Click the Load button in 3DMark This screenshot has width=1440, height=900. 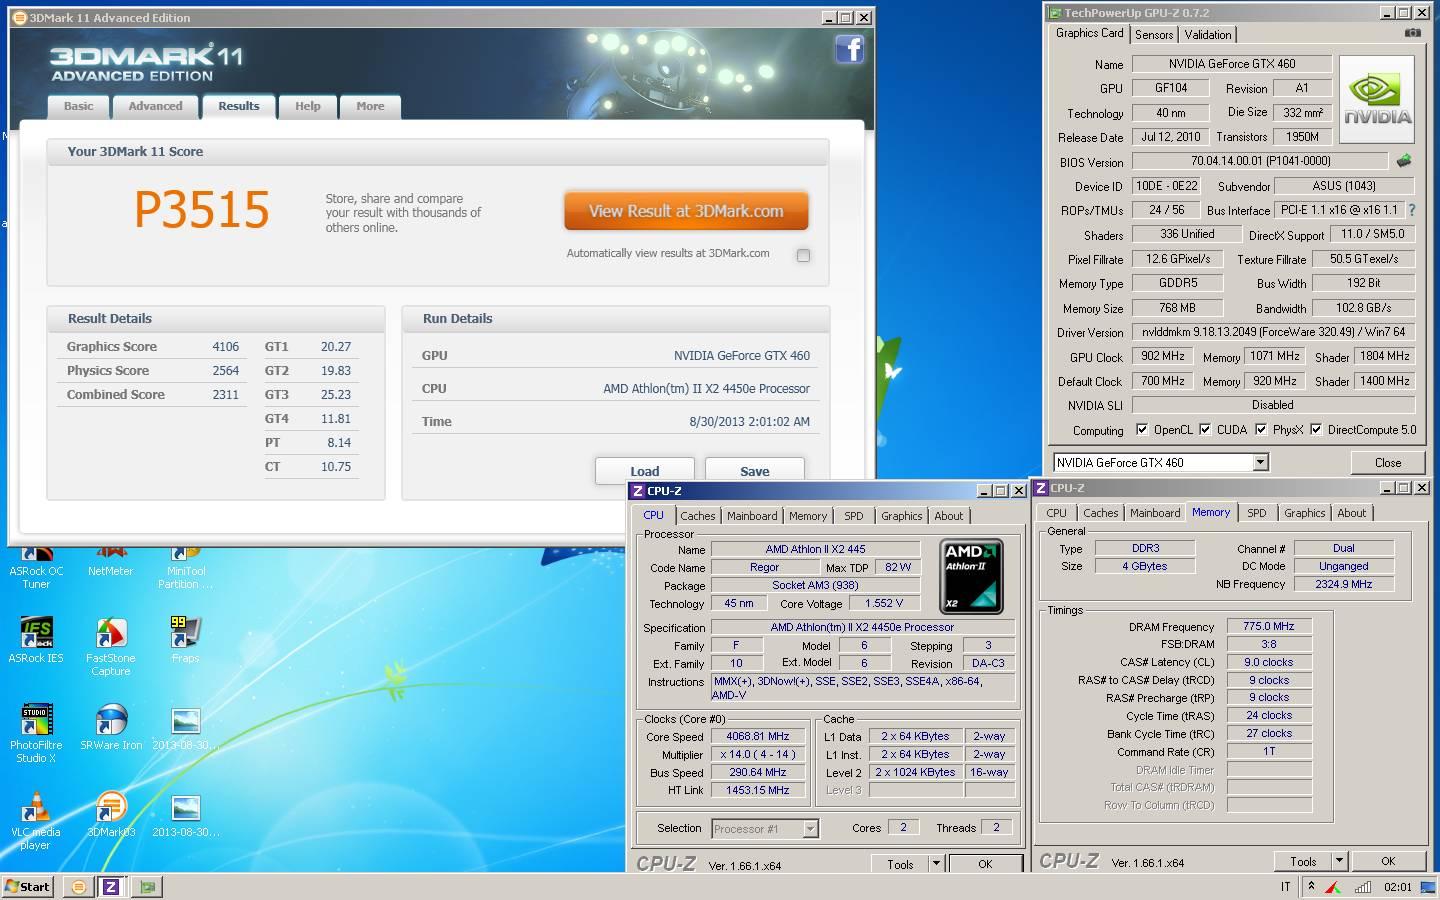[x=645, y=471]
